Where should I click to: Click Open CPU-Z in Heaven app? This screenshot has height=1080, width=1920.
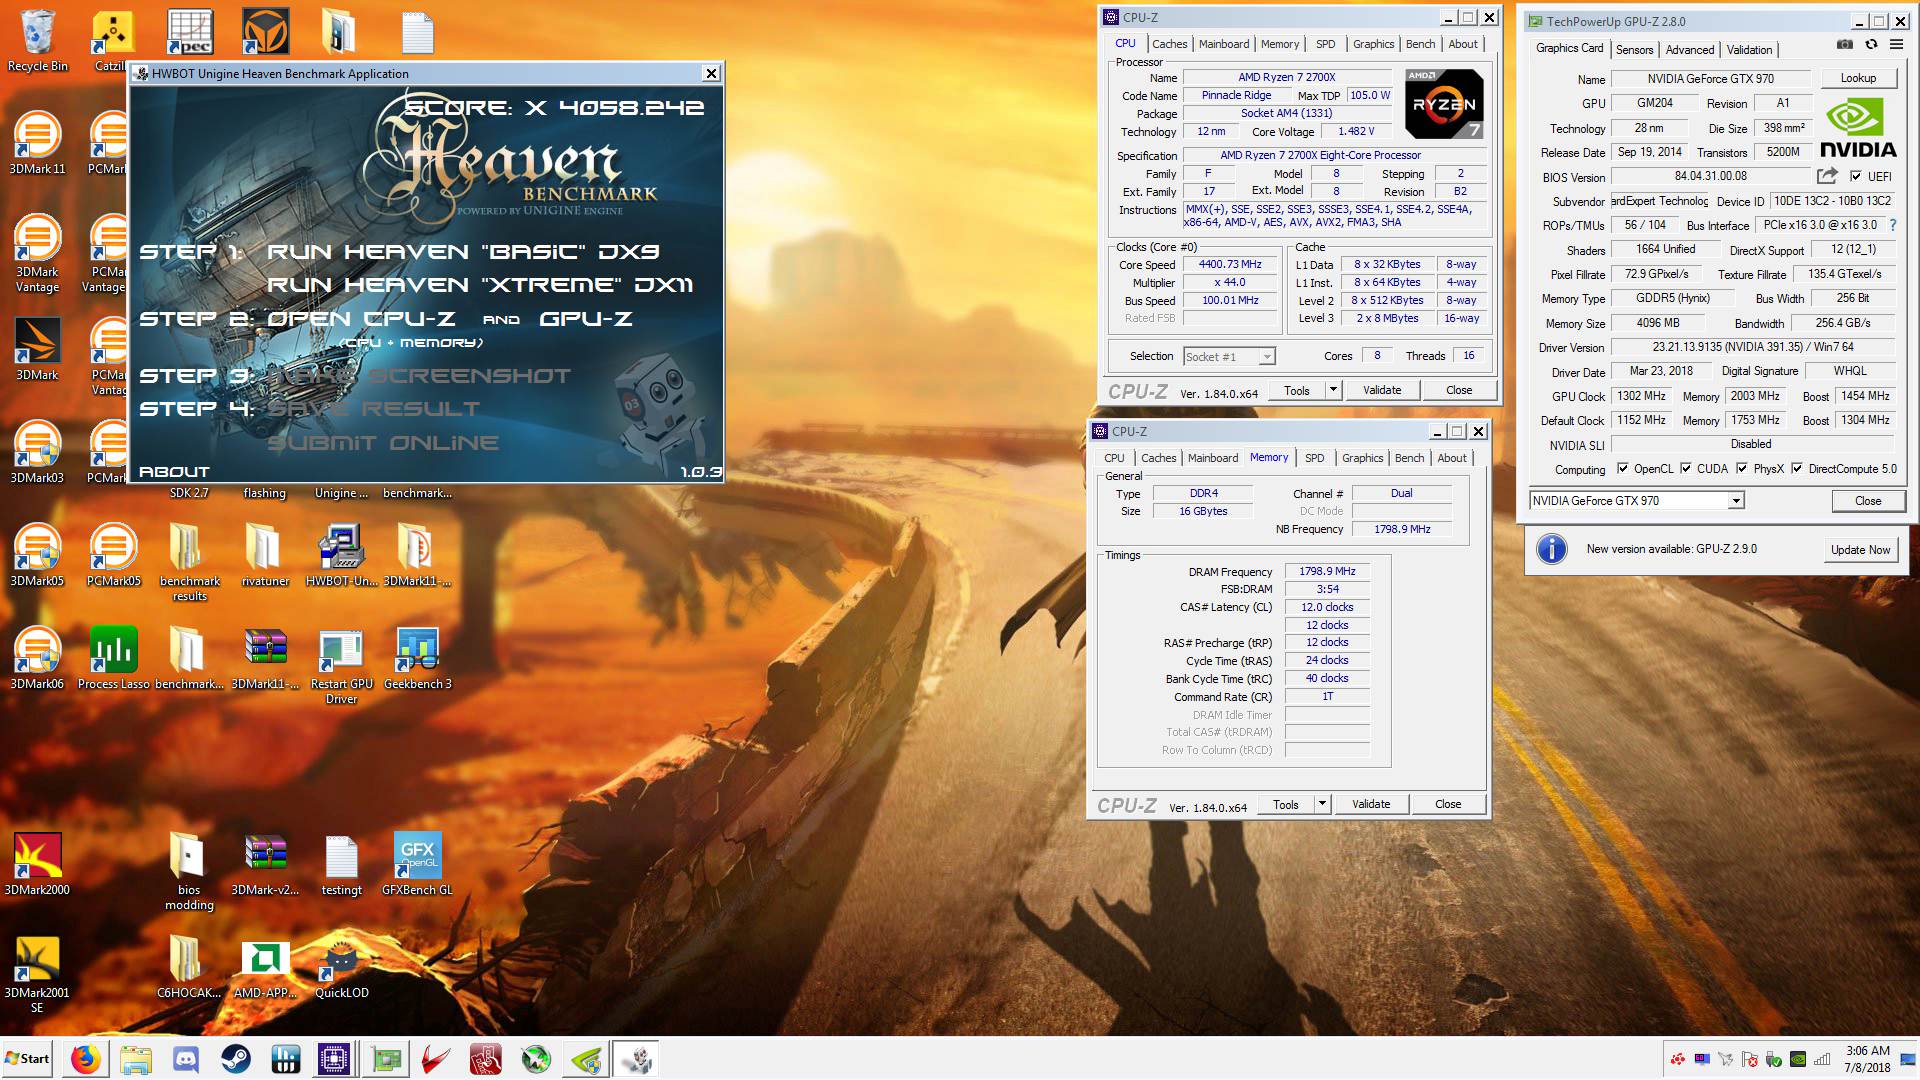(361, 319)
